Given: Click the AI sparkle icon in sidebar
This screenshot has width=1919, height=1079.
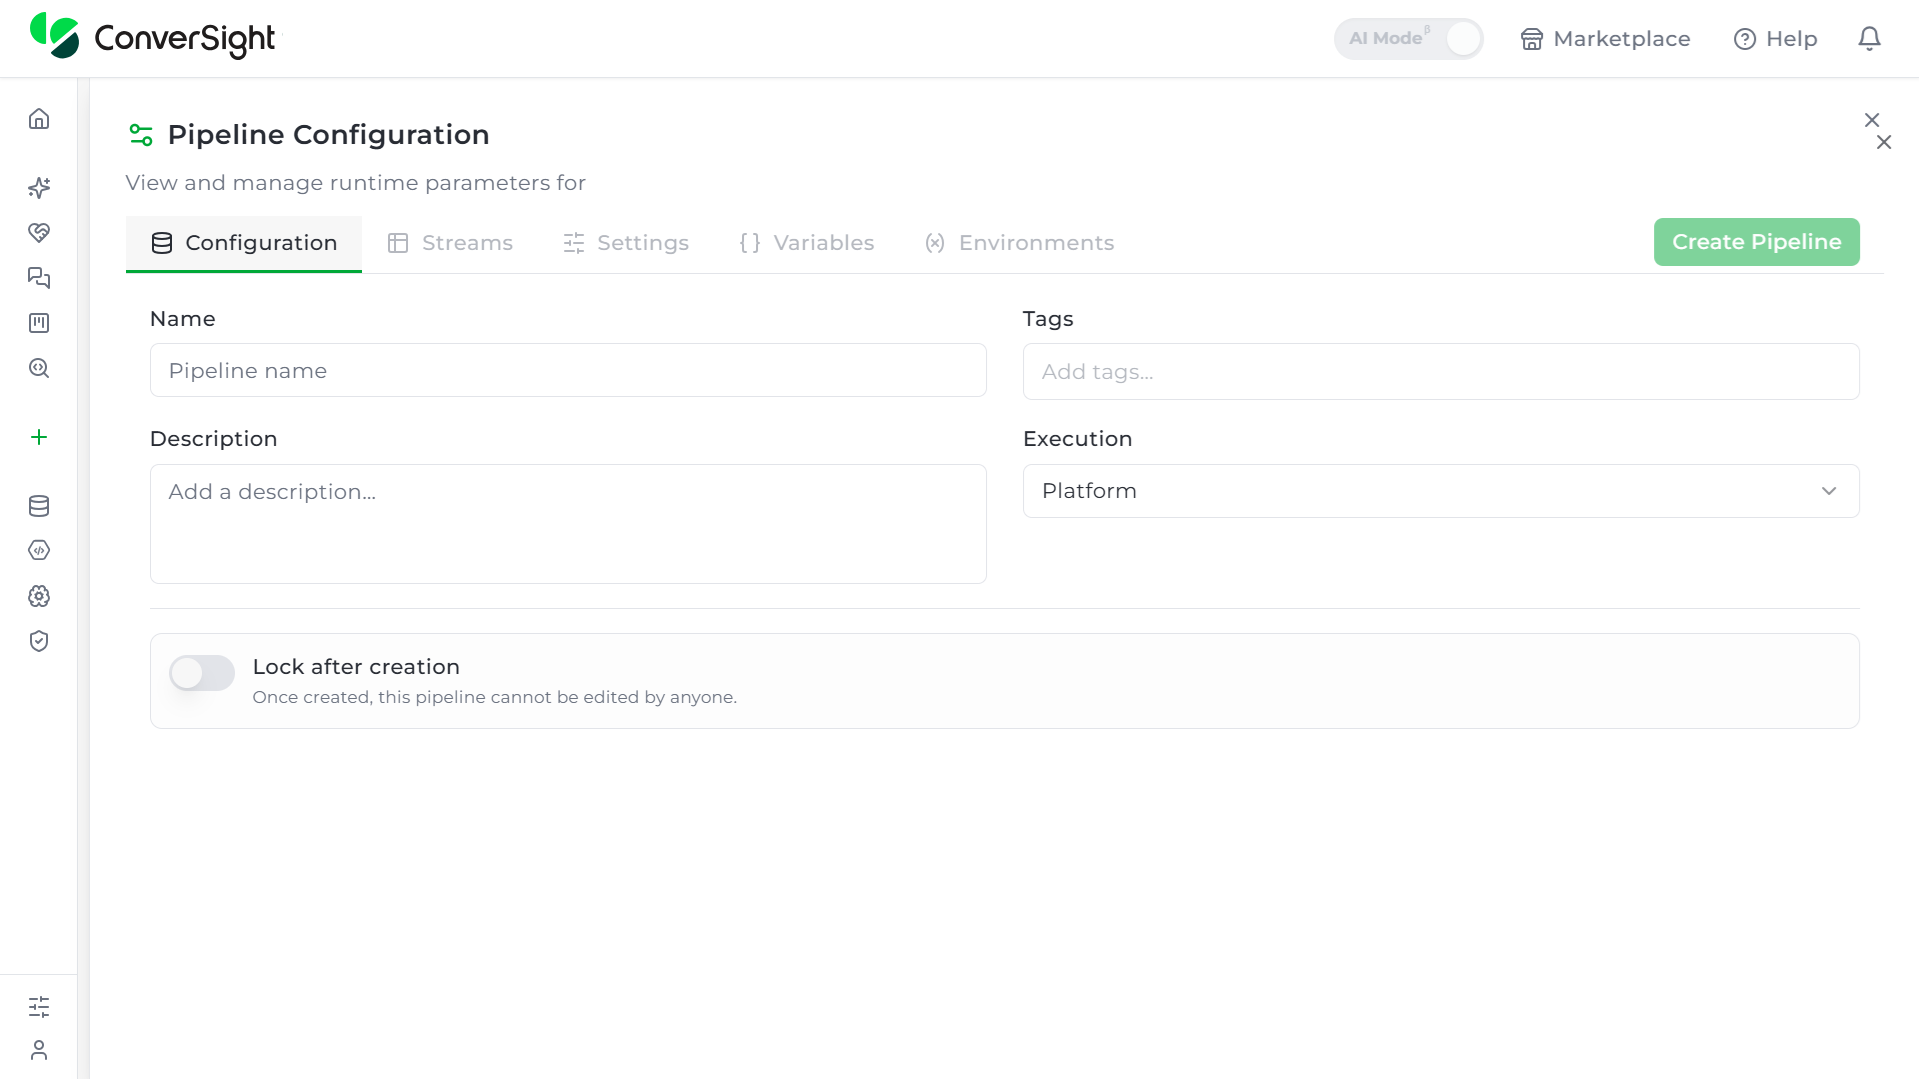Looking at the screenshot, I should pos(39,188).
